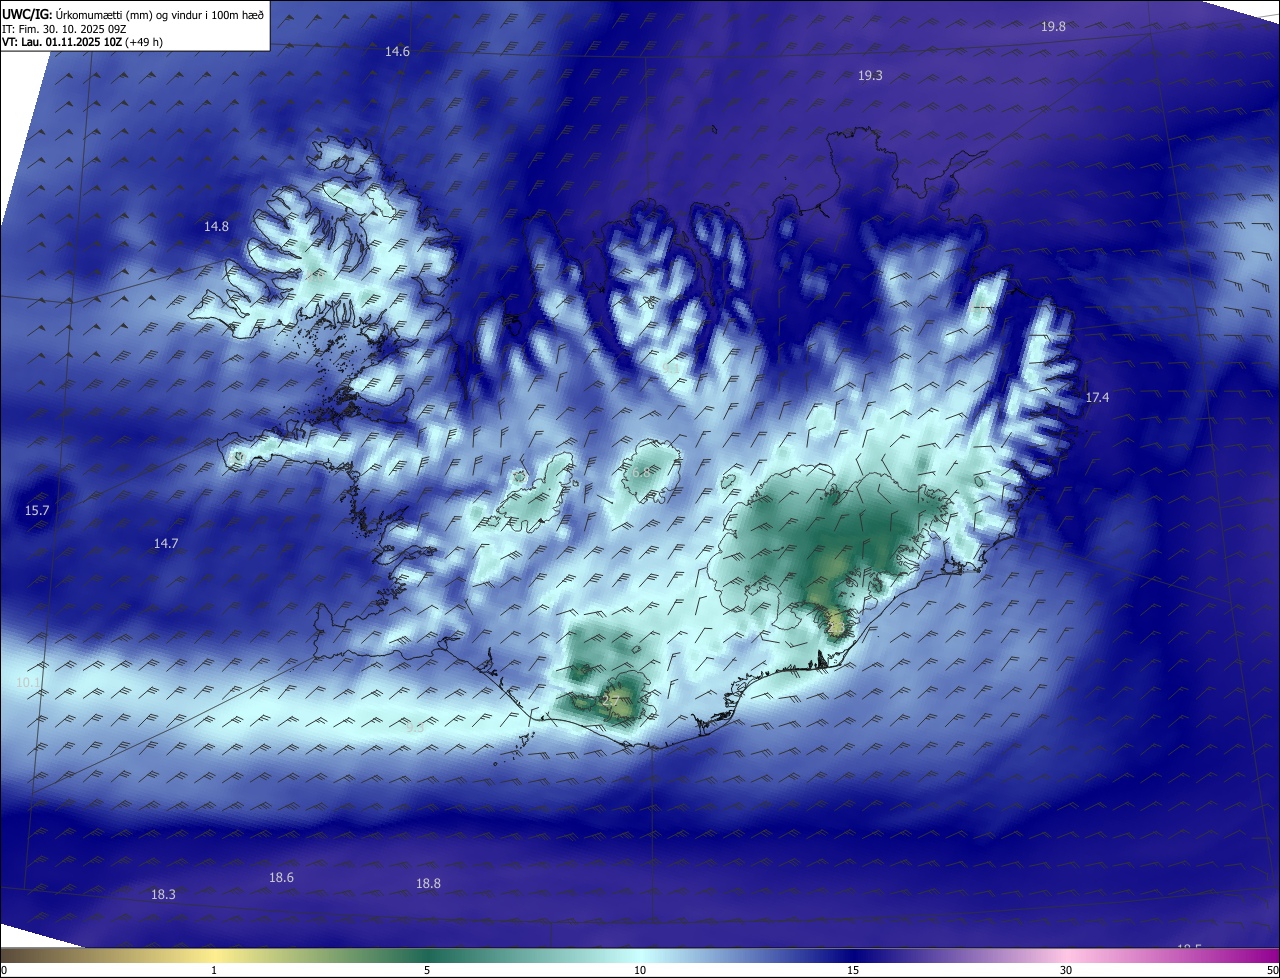
Task: Click the 15.7 value in the dark blue patch
Action: [37, 511]
